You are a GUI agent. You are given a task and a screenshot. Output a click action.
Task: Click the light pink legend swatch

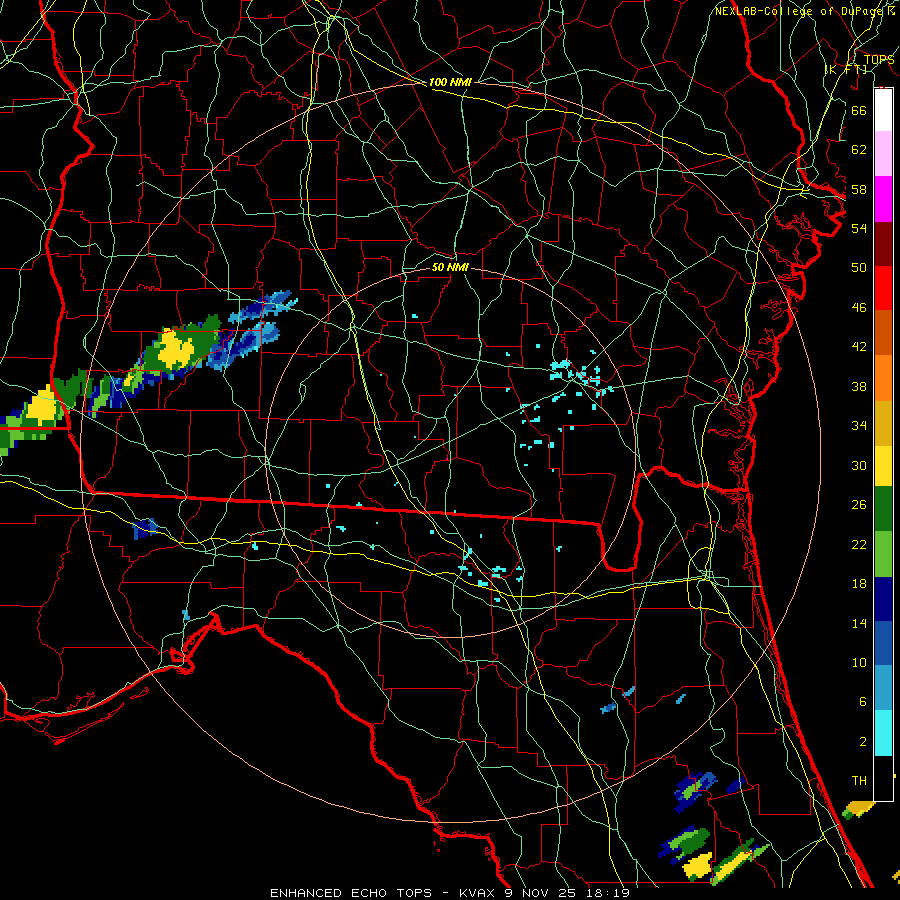[883, 154]
